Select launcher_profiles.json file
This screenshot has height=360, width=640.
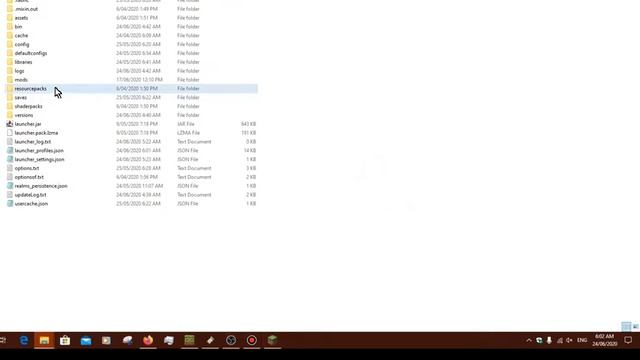point(39,151)
